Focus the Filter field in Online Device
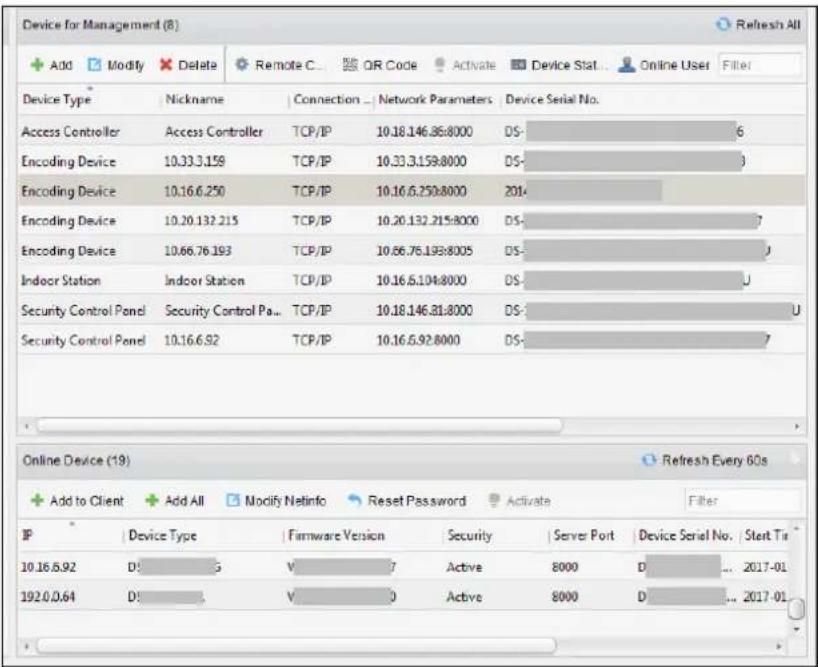Image resolution: width=818 pixels, height=667 pixels. pyautogui.click(x=742, y=501)
